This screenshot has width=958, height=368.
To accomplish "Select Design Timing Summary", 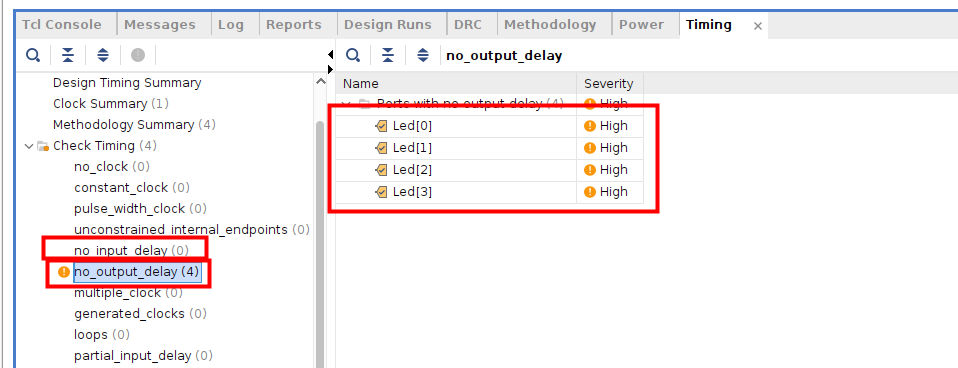I will 127,83.
